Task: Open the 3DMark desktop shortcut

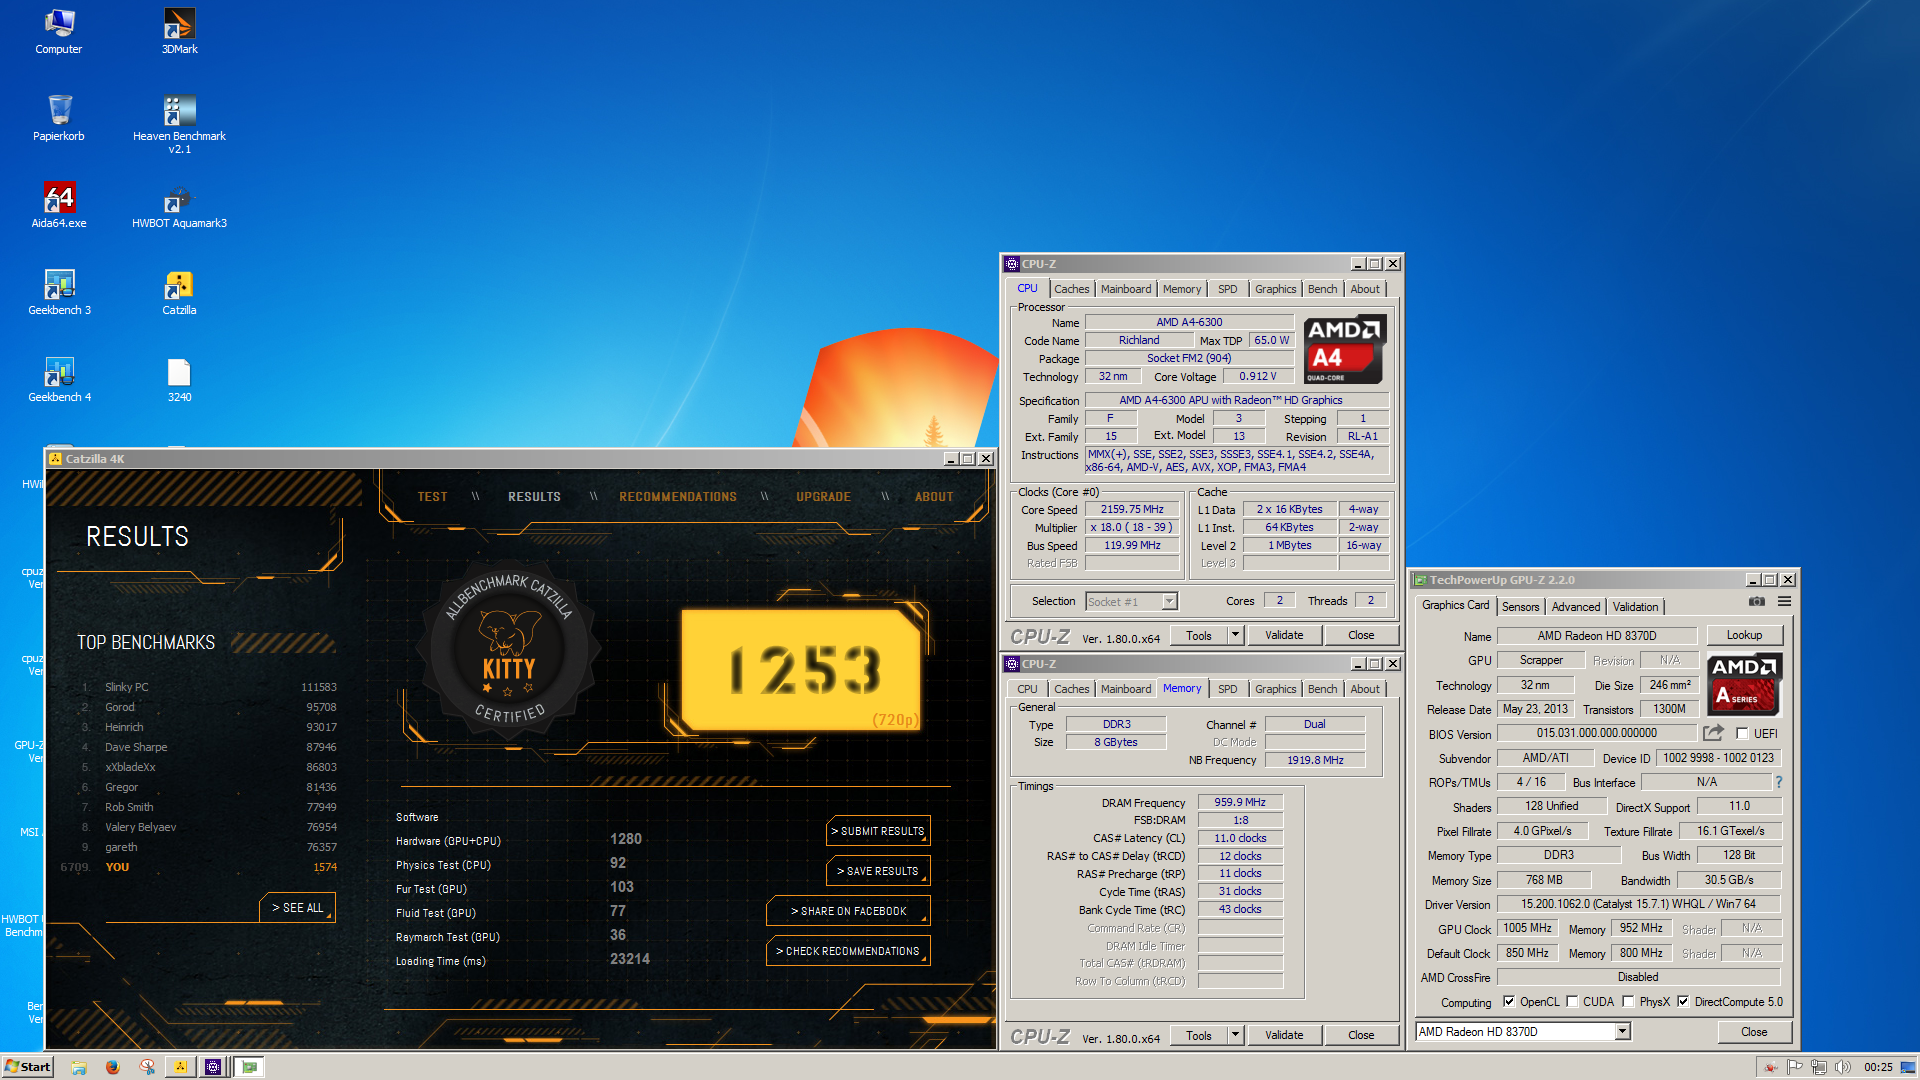Action: (180, 31)
